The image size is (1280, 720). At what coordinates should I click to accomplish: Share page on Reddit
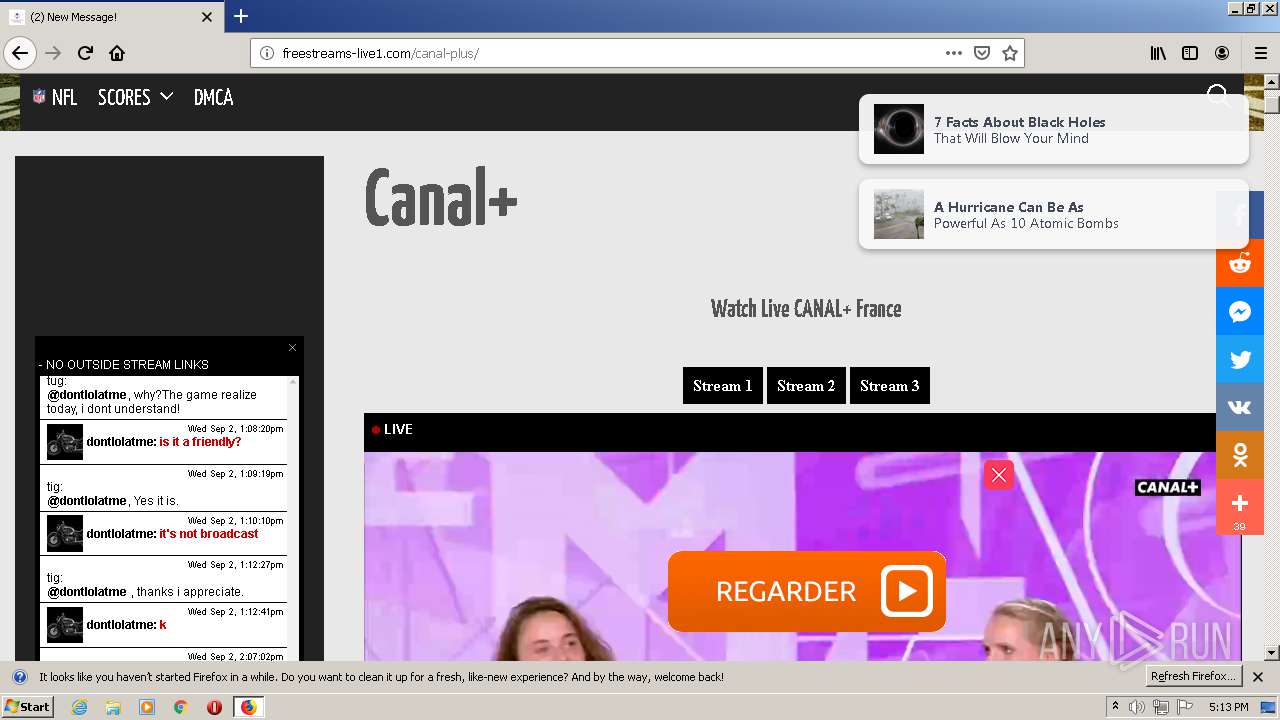click(1240, 263)
